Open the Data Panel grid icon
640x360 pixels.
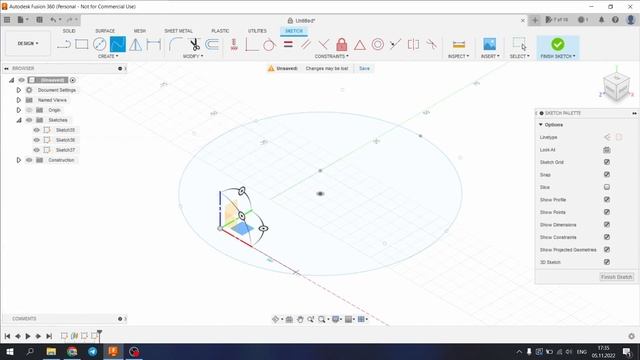point(7,20)
